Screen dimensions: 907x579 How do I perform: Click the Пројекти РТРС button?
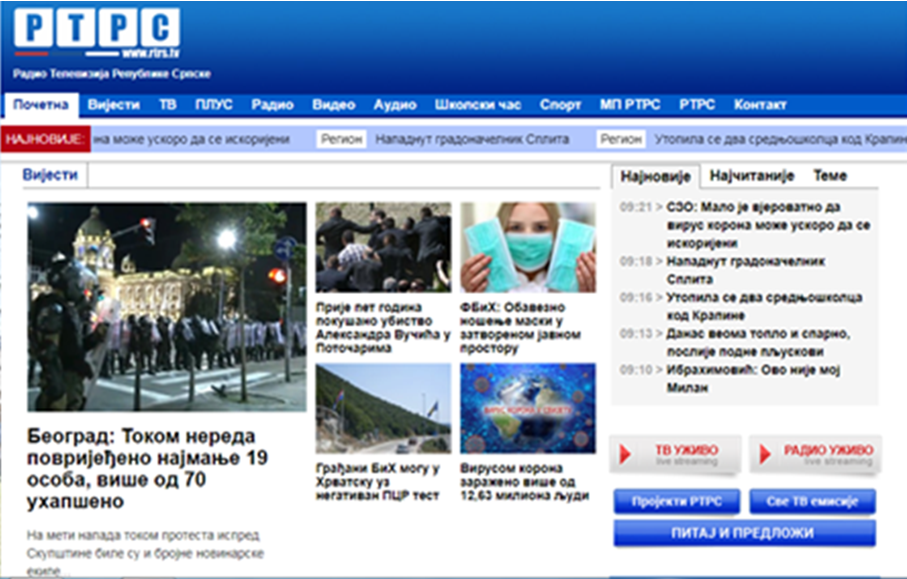click(x=676, y=501)
